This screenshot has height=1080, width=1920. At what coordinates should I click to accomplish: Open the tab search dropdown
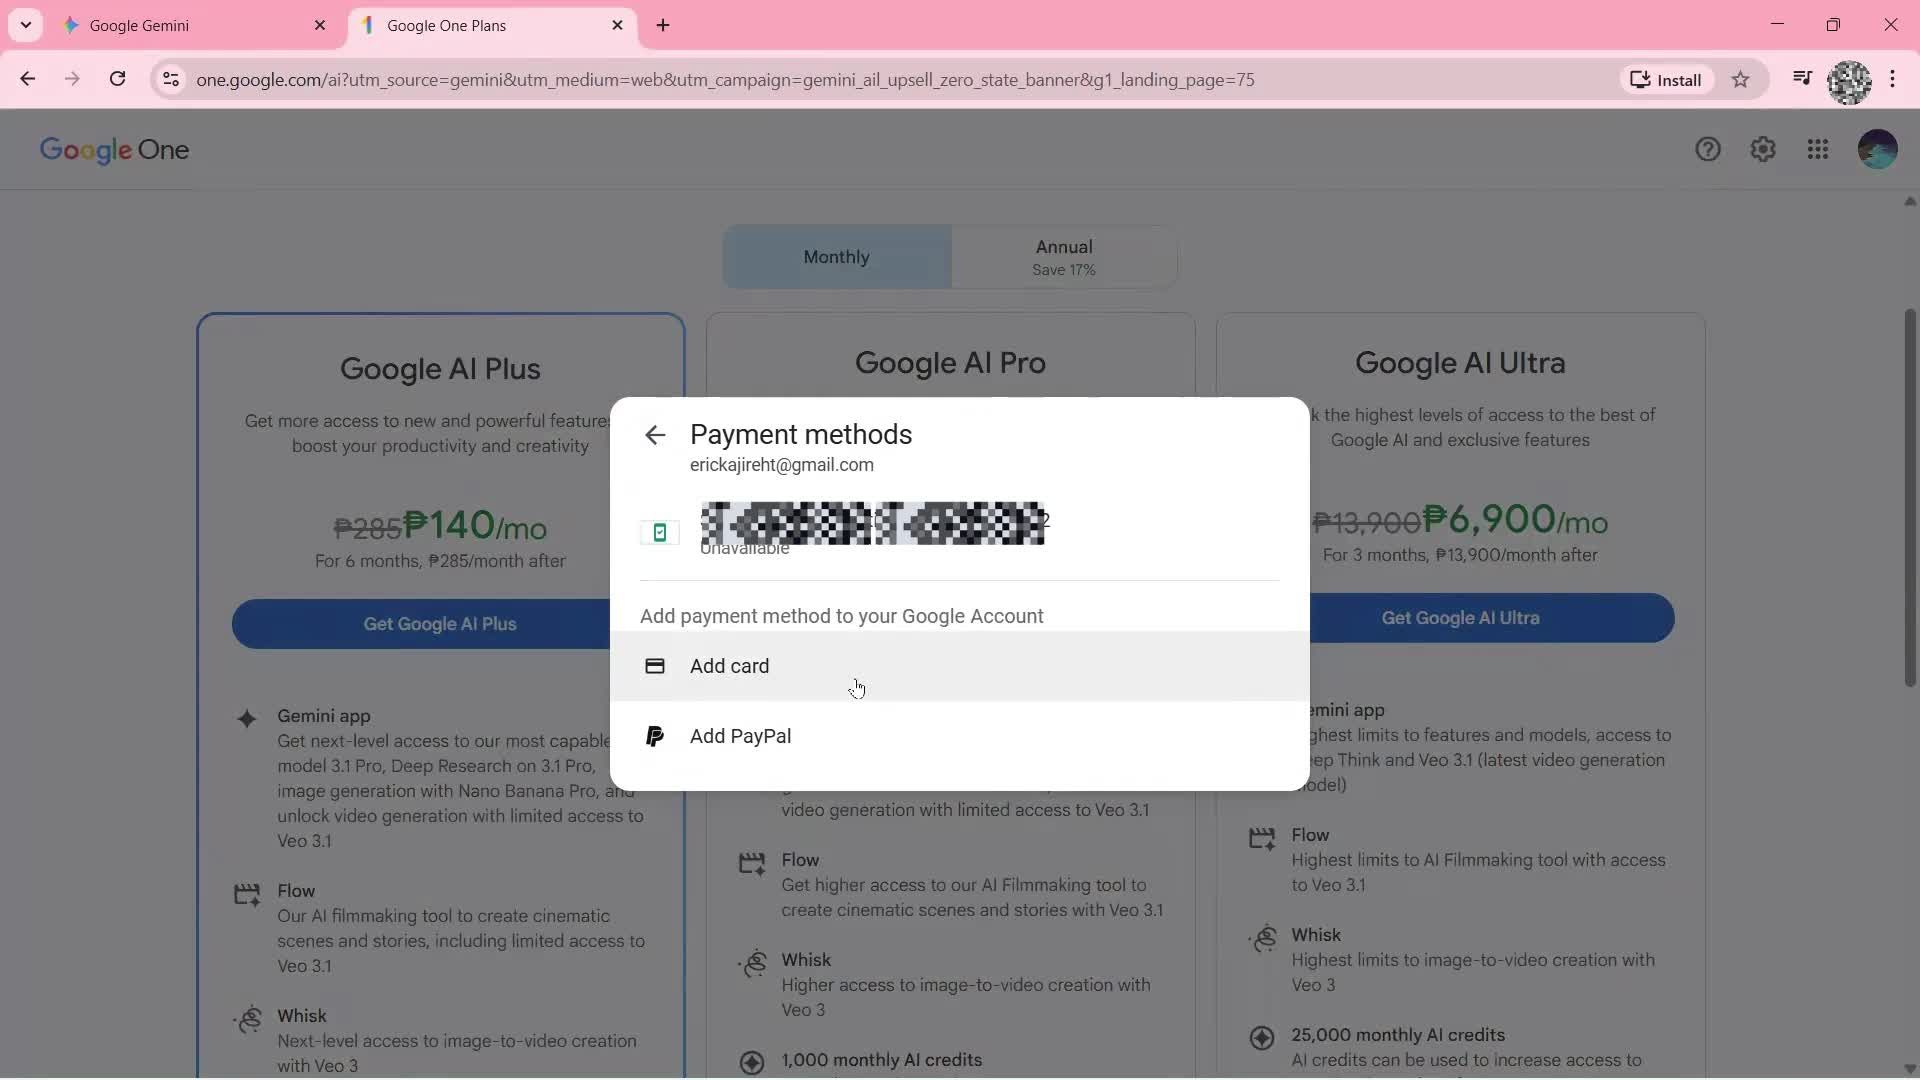[x=25, y=25]
